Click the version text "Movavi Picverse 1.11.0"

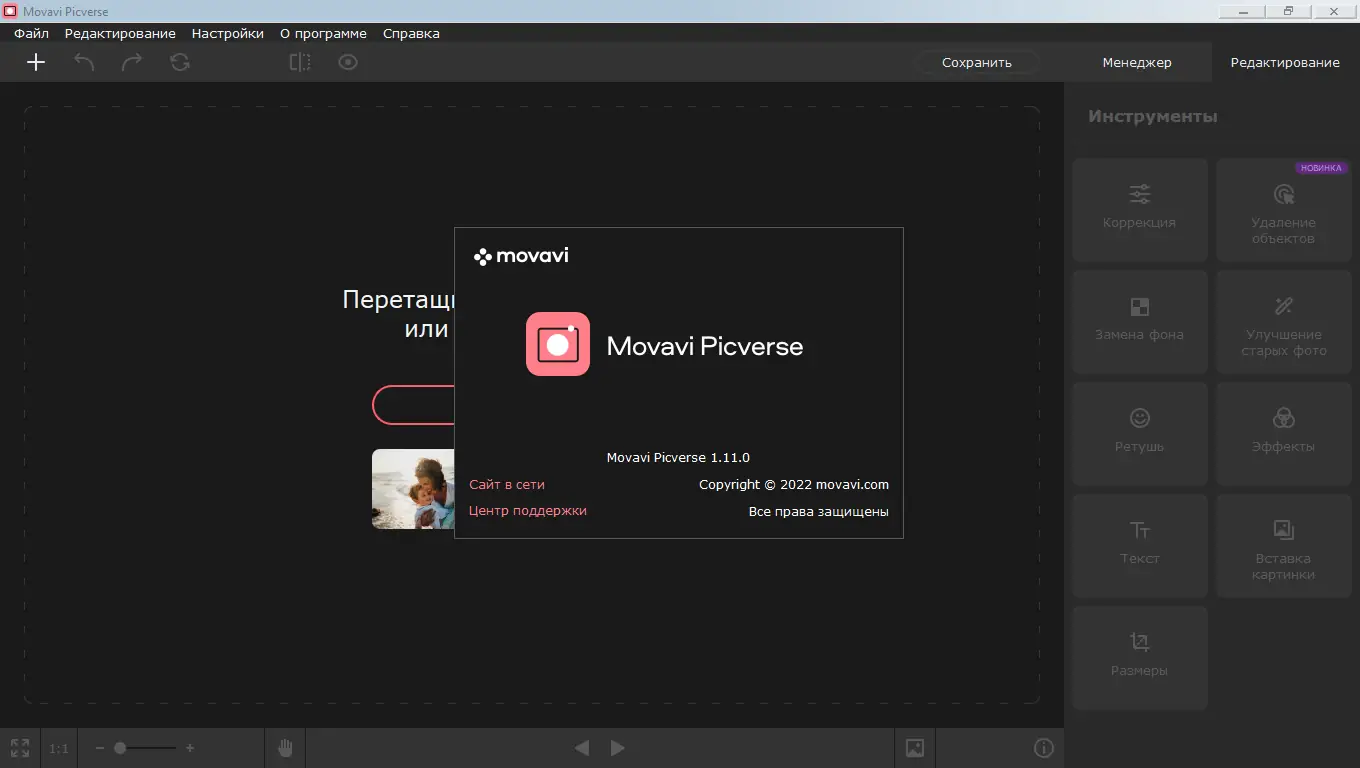point(678,458)
